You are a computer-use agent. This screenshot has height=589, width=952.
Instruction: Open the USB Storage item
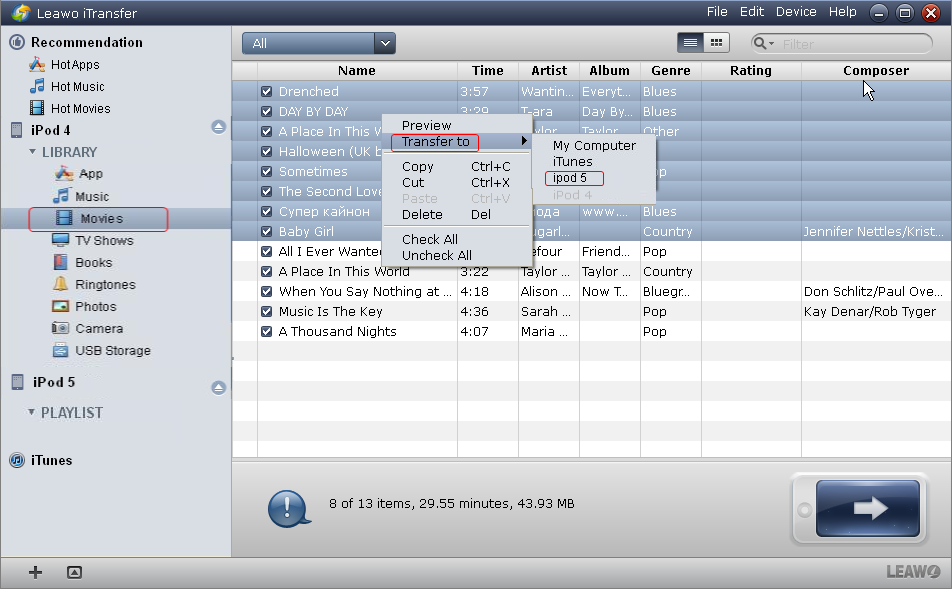tap(101, 350)
